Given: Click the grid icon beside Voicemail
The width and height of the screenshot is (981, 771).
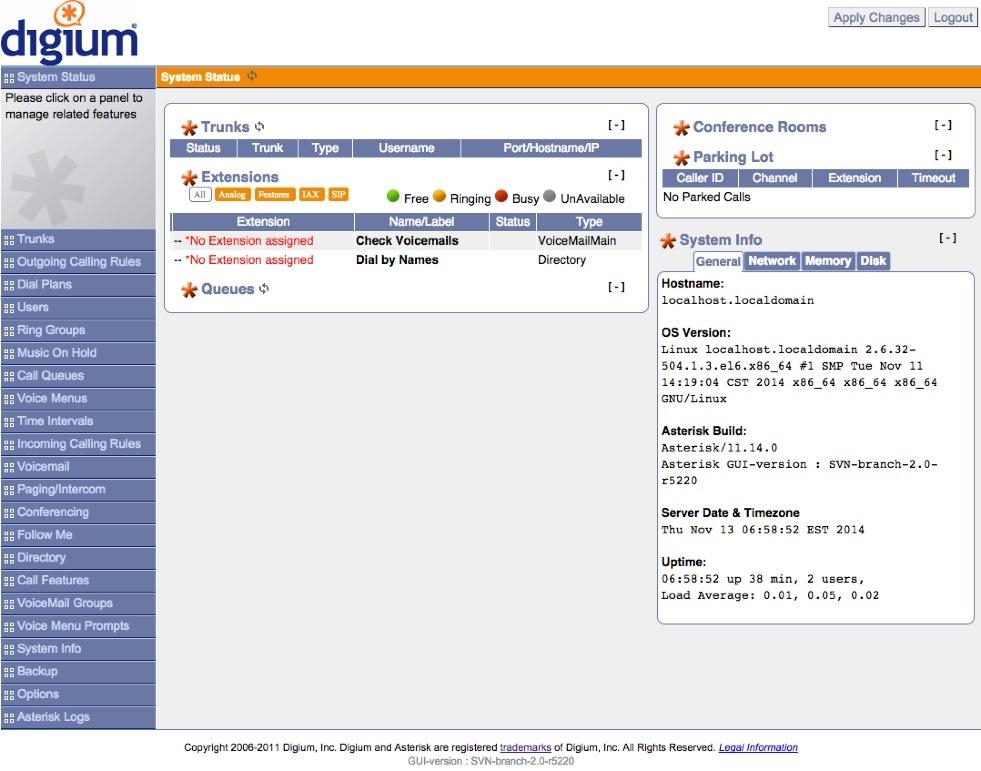Looking at the screenshot, I should [x=9, y=467].
